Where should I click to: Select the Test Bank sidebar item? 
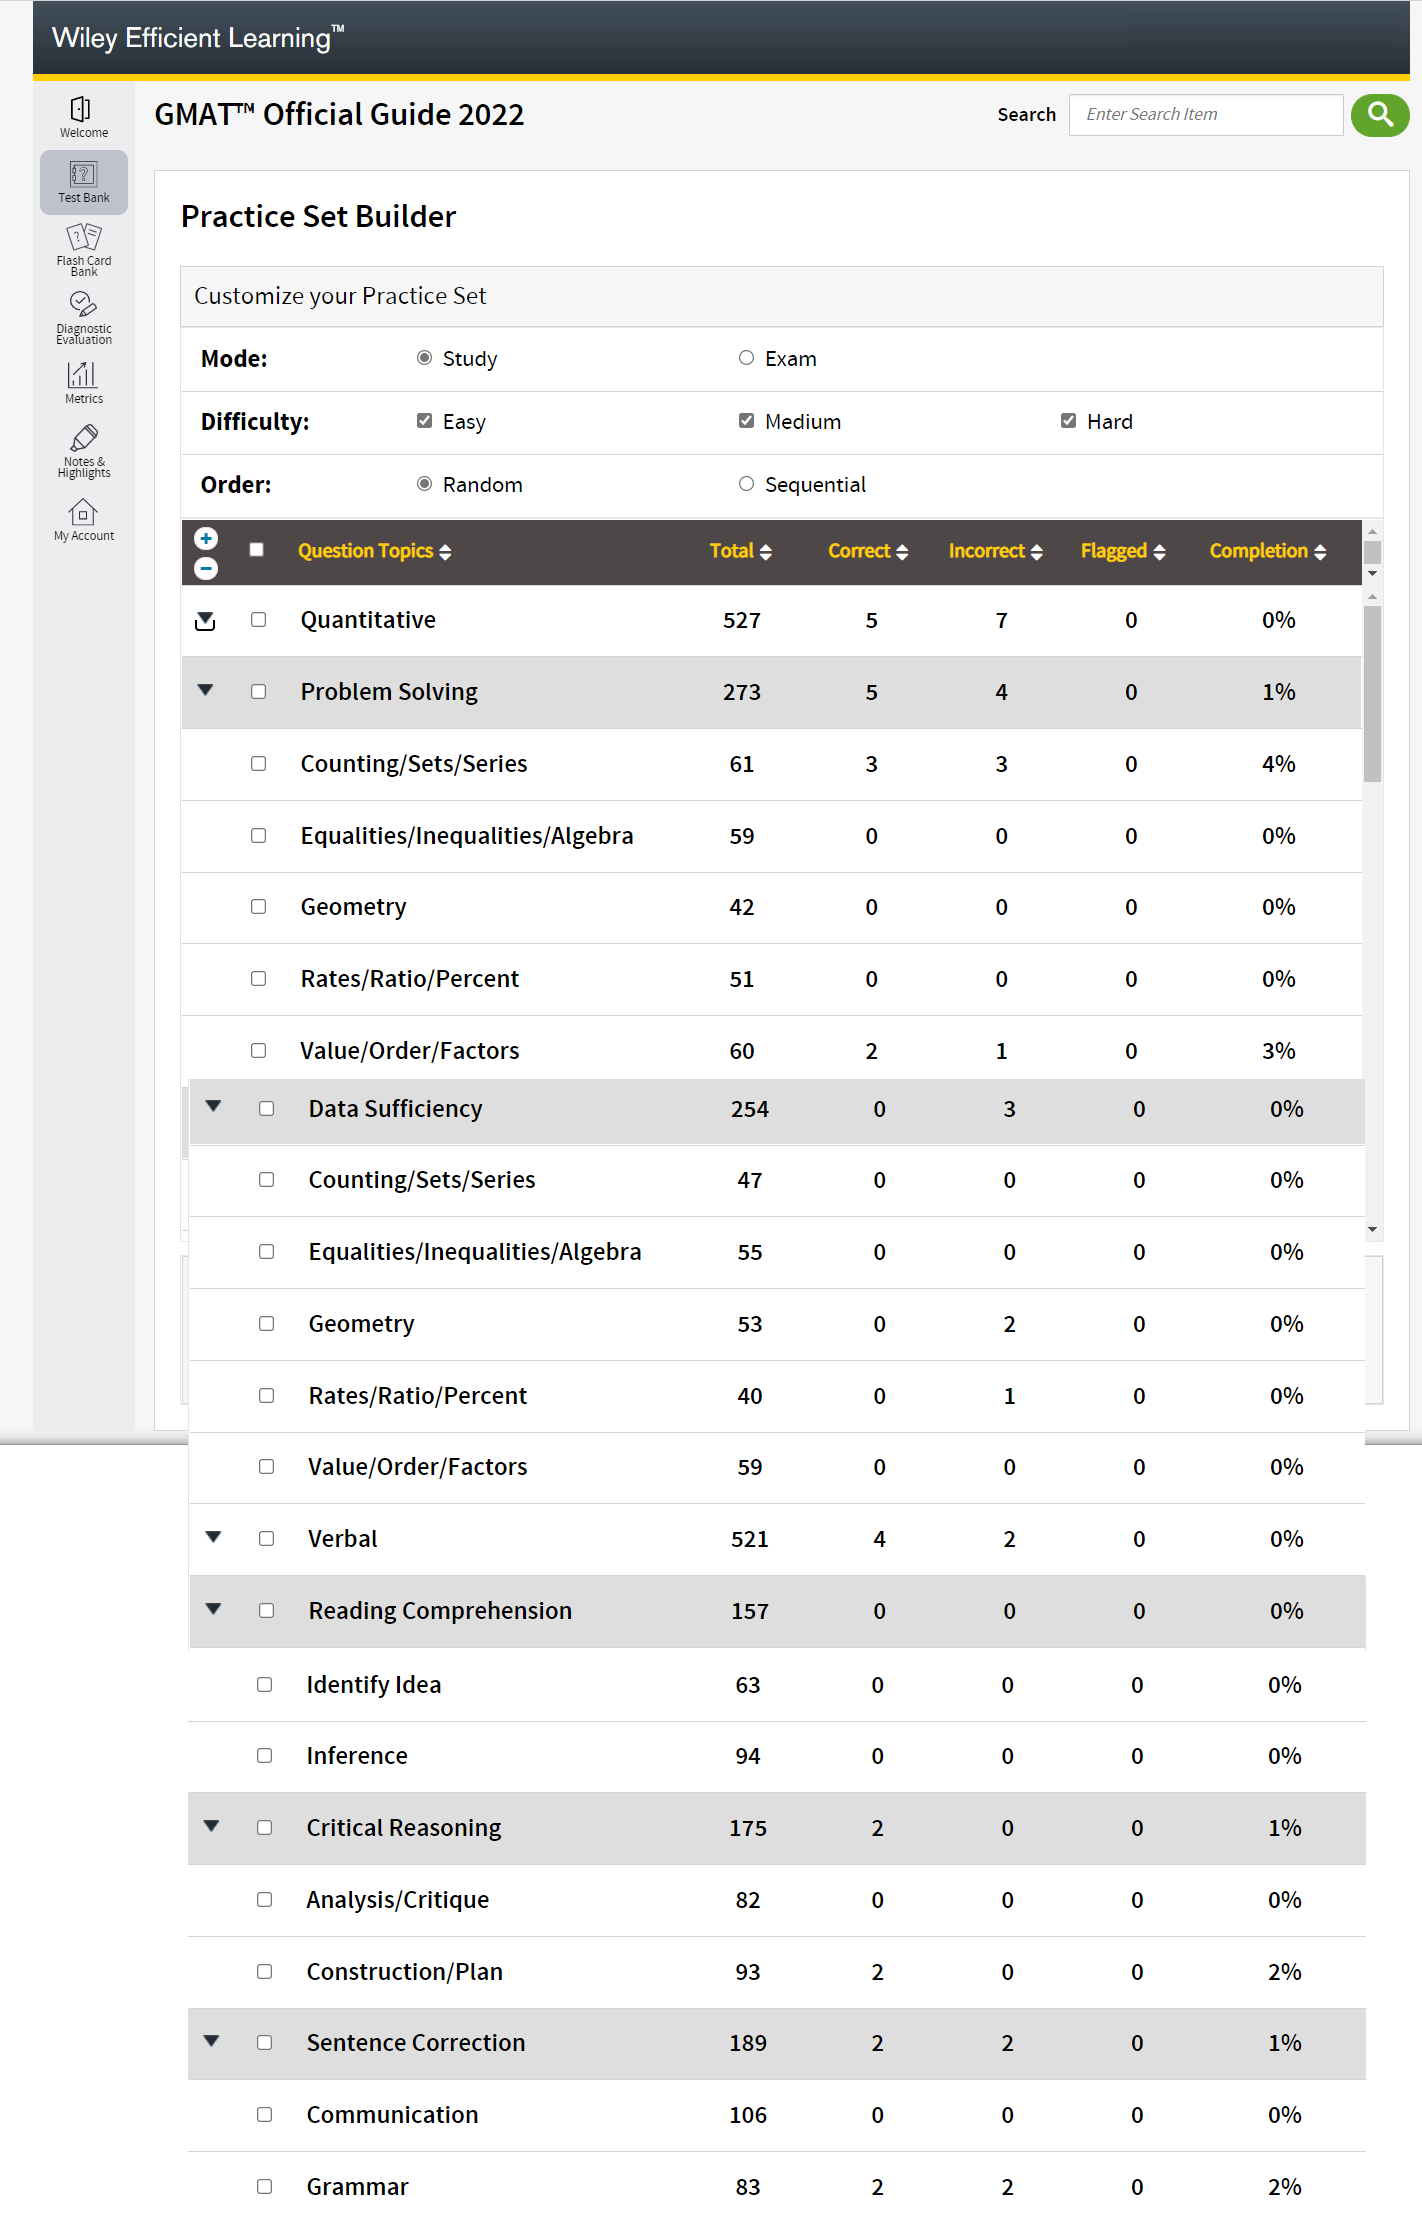click(x=84, y=182)
